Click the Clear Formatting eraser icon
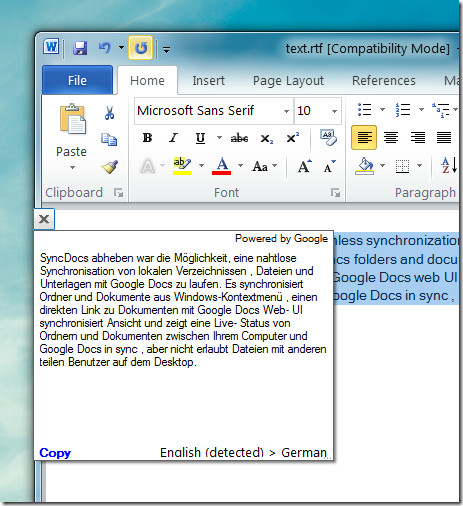 tap(328, 137)
